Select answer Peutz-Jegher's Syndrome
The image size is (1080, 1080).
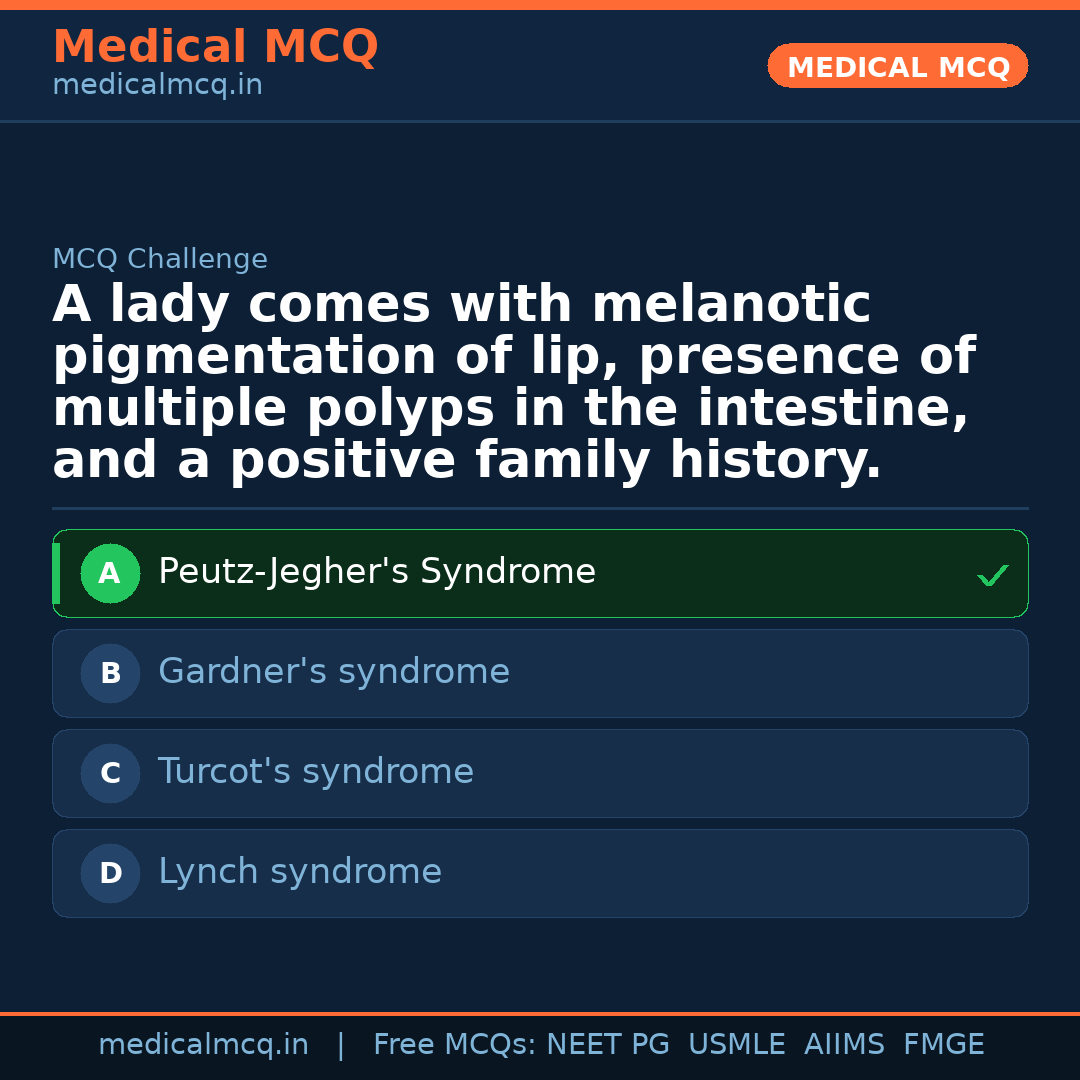click(x=377, y=571)
